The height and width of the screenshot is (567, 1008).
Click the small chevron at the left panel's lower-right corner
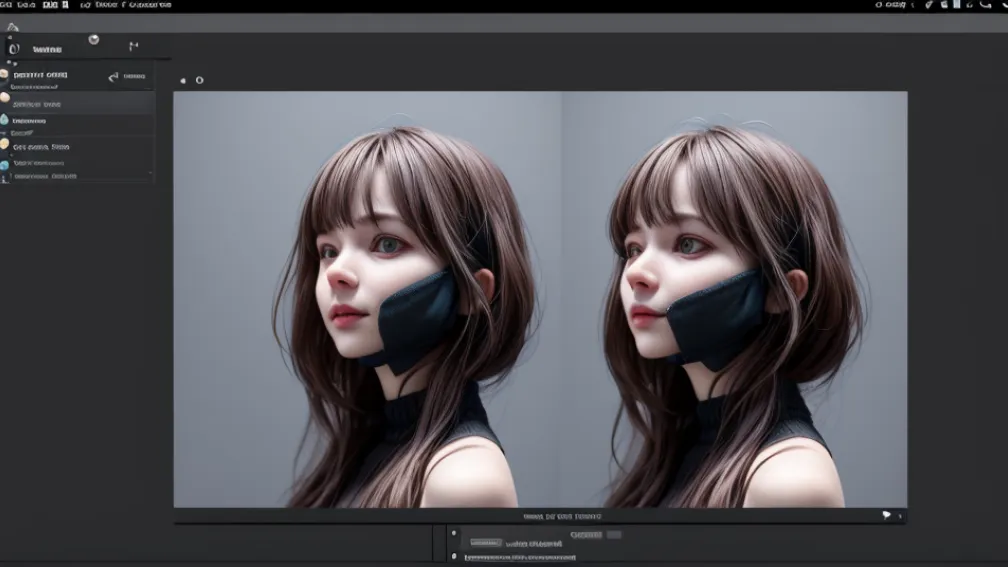150,172
